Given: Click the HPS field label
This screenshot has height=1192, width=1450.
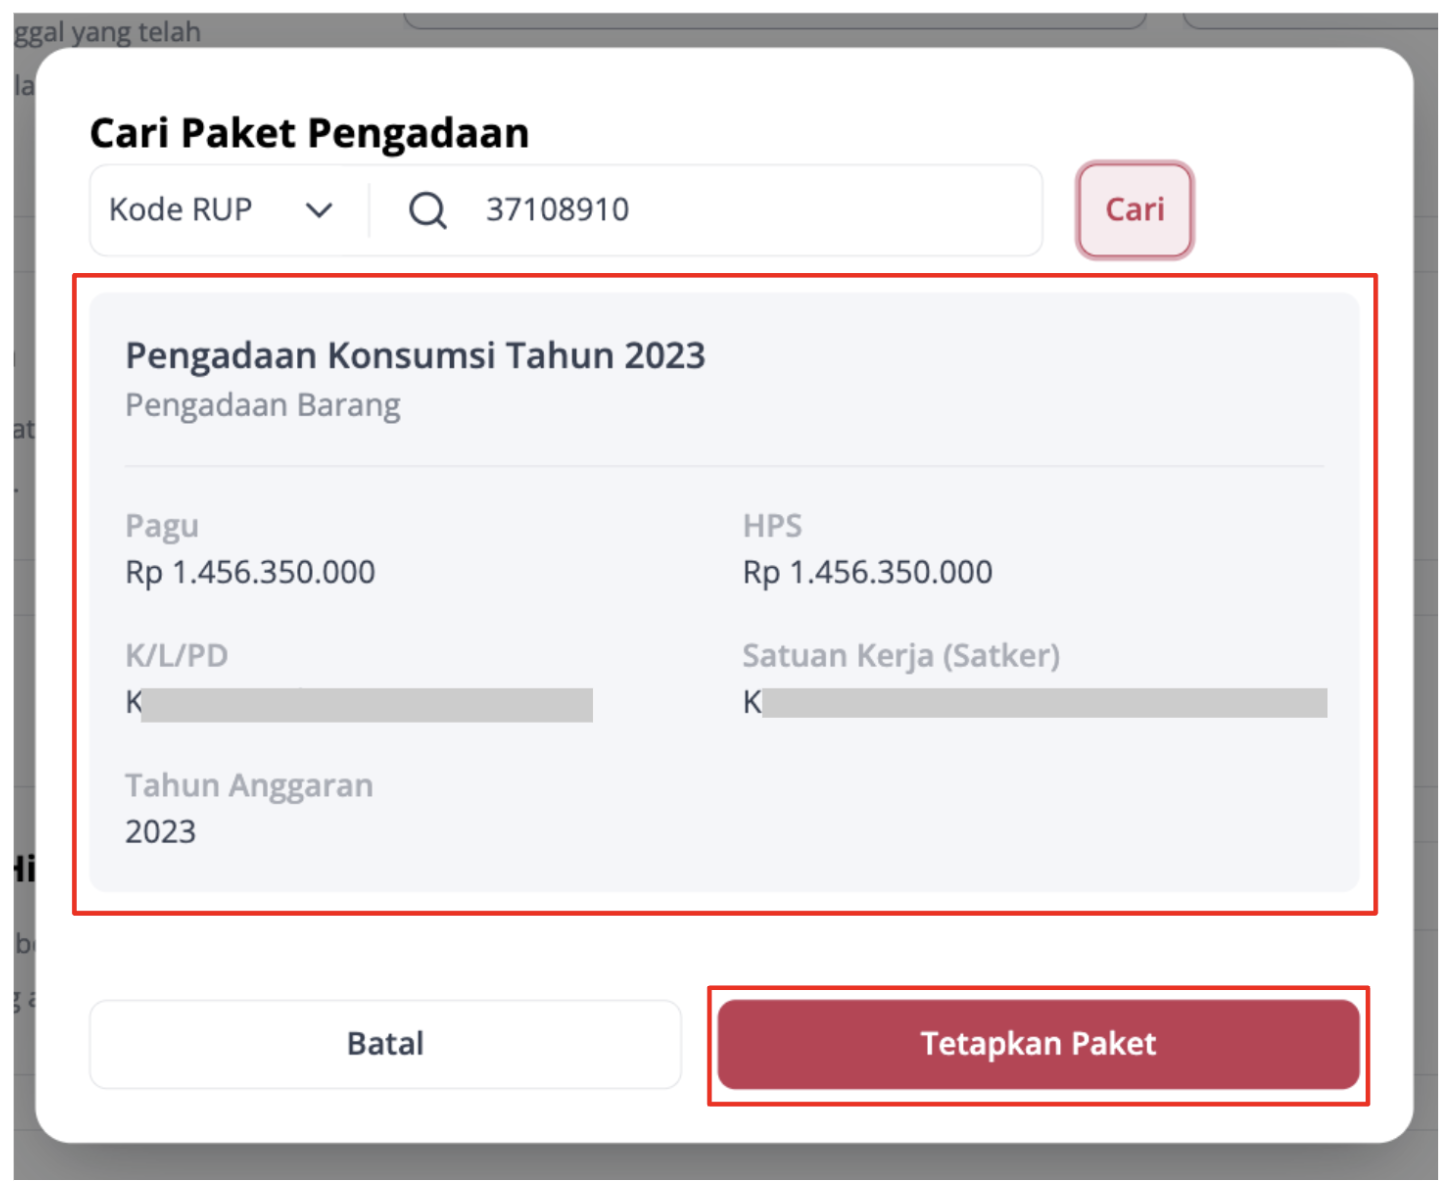Looking at the screenshot, I should (x=772, y=526).
